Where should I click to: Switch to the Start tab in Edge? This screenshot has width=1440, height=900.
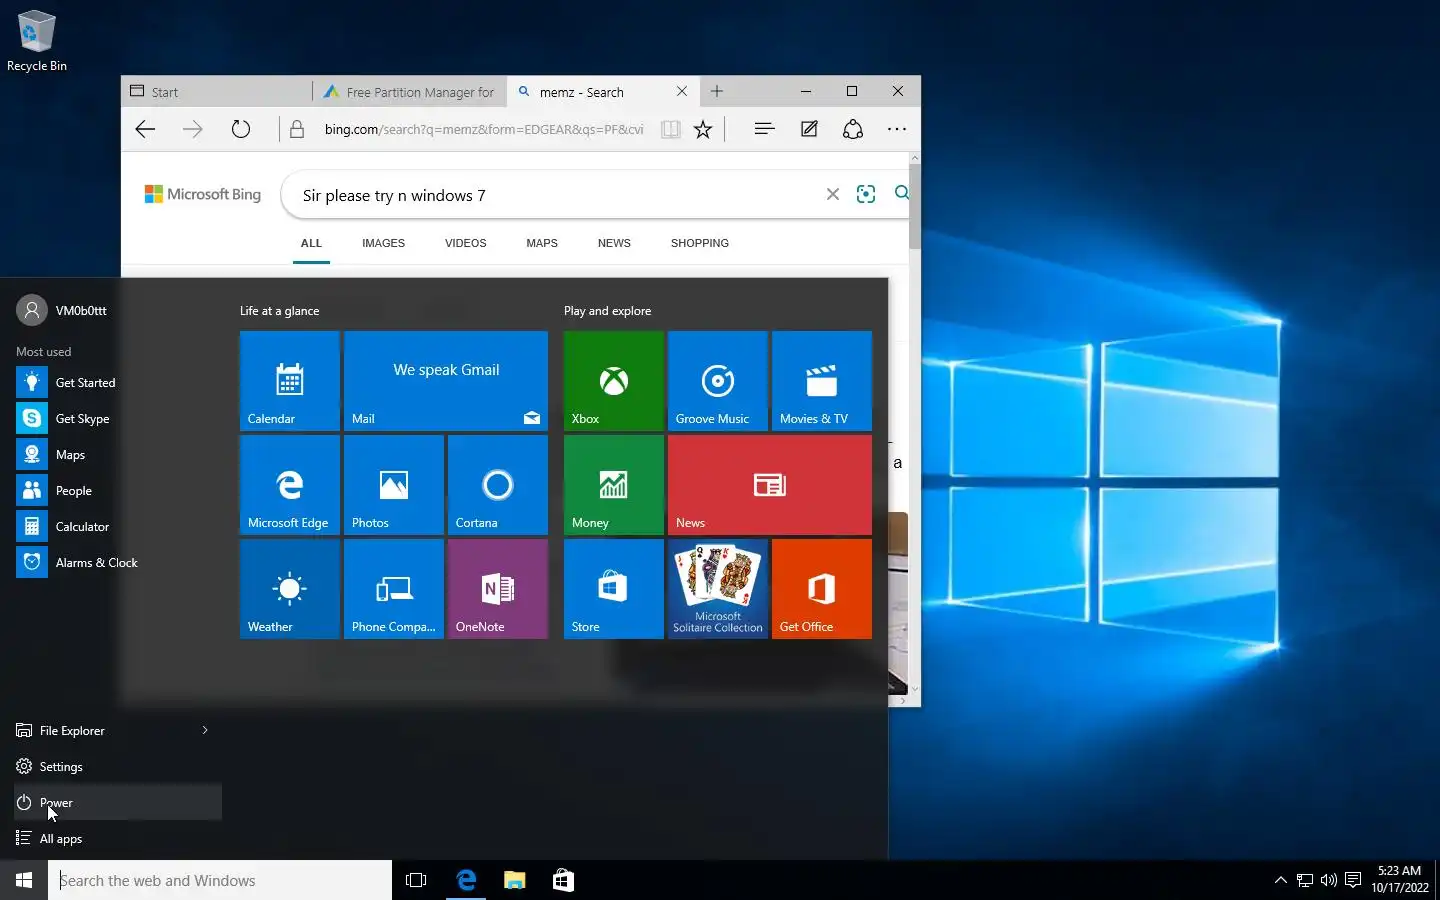(x=216, y=92)
